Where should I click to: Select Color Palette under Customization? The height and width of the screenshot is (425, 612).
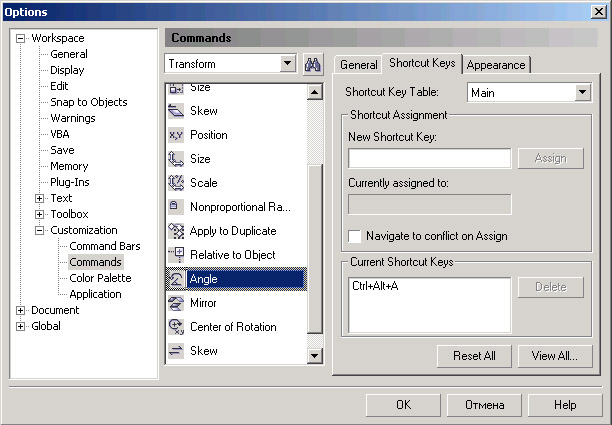tap(100, 278)
